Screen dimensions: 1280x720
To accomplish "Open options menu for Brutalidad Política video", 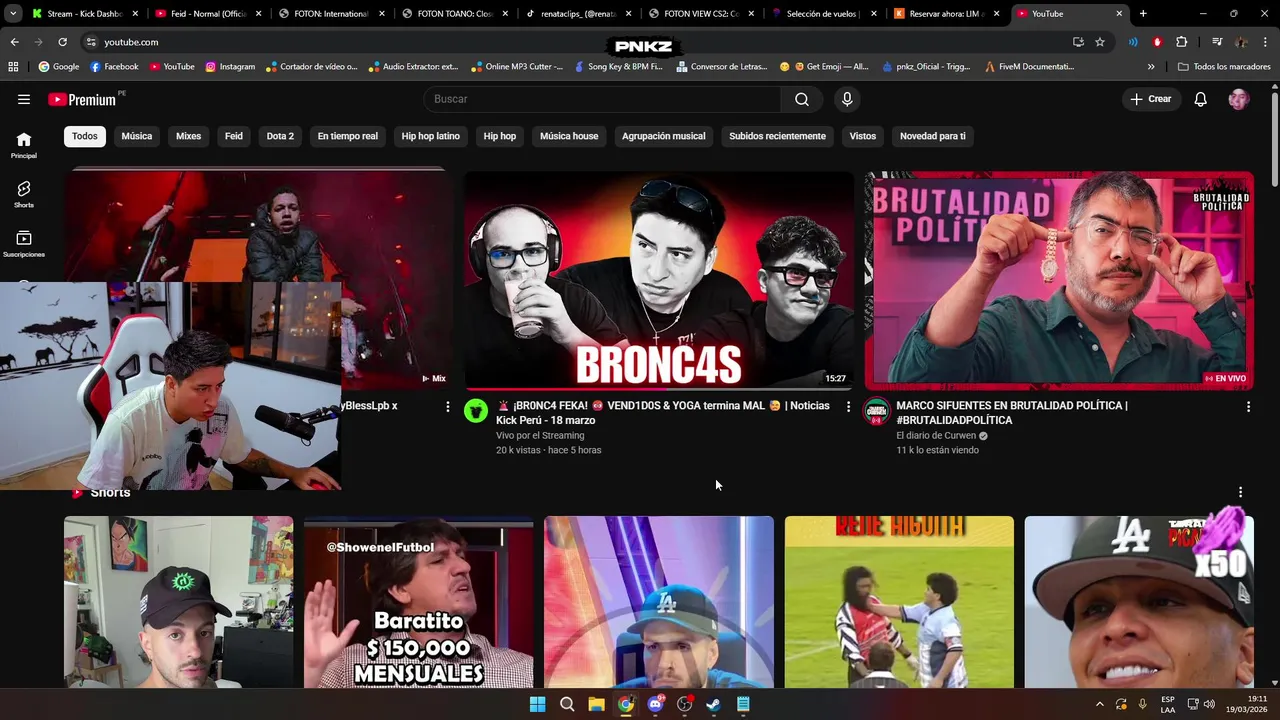I will coord(1248,407).
